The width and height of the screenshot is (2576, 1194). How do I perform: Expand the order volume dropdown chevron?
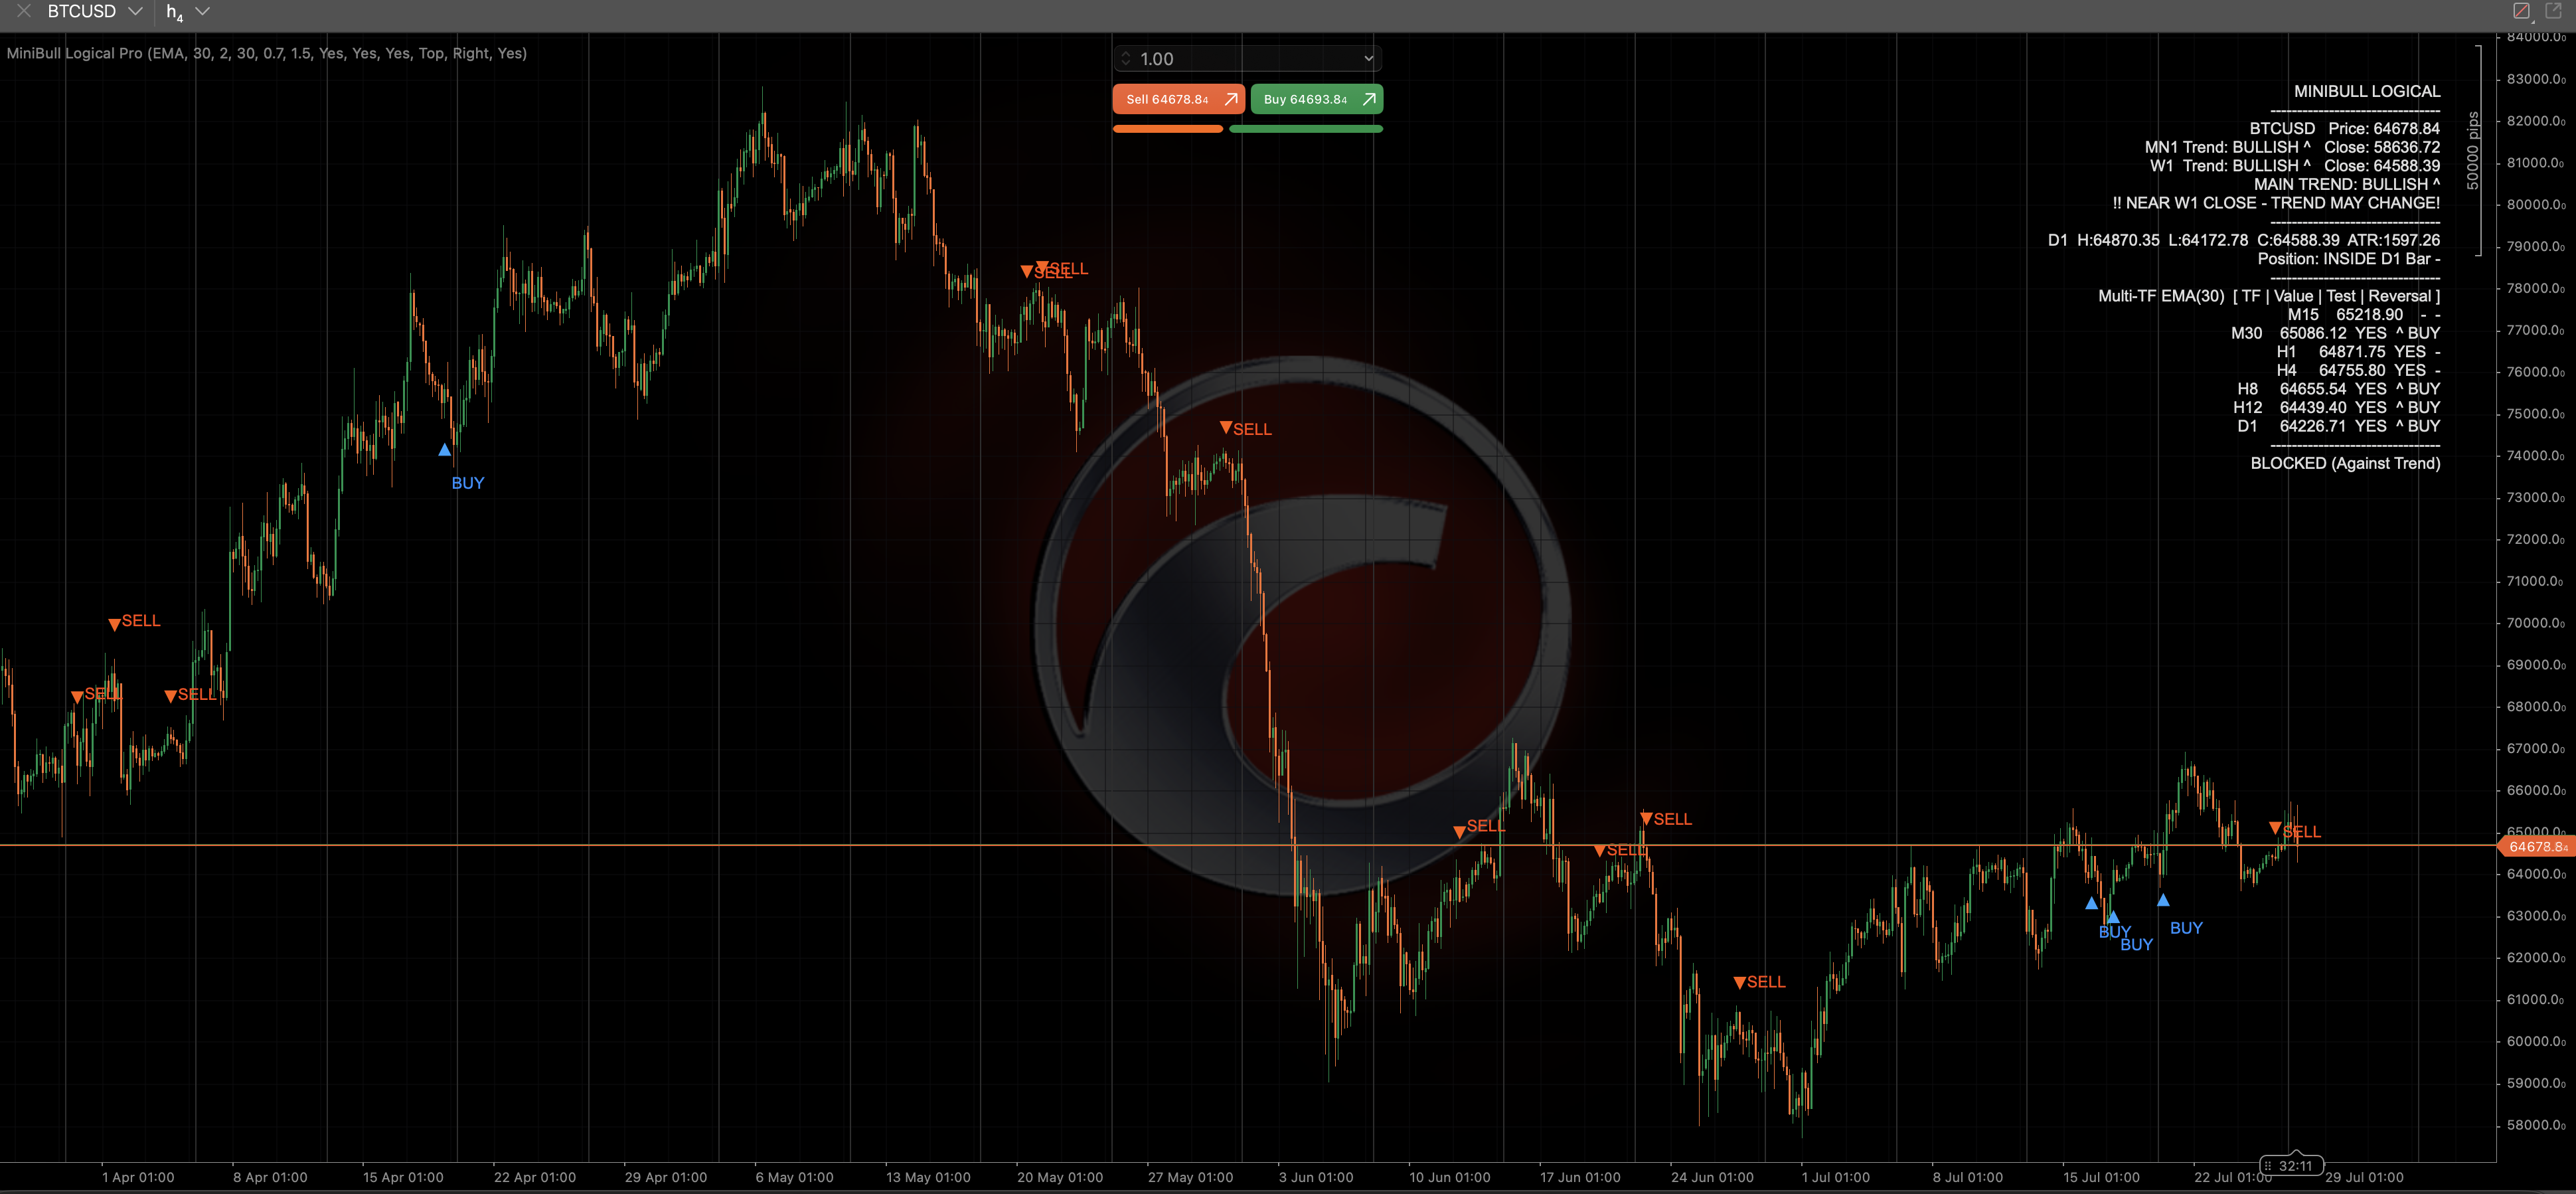pyautogui.click(x=1368, y=59)
